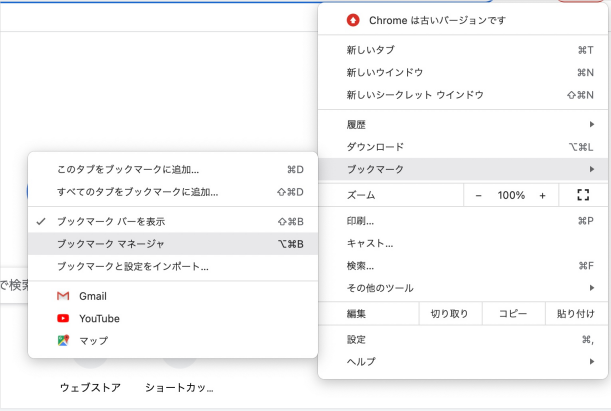Enter fullscreen using the zoom row icon
611x411 pixels.
click(583, 195)
